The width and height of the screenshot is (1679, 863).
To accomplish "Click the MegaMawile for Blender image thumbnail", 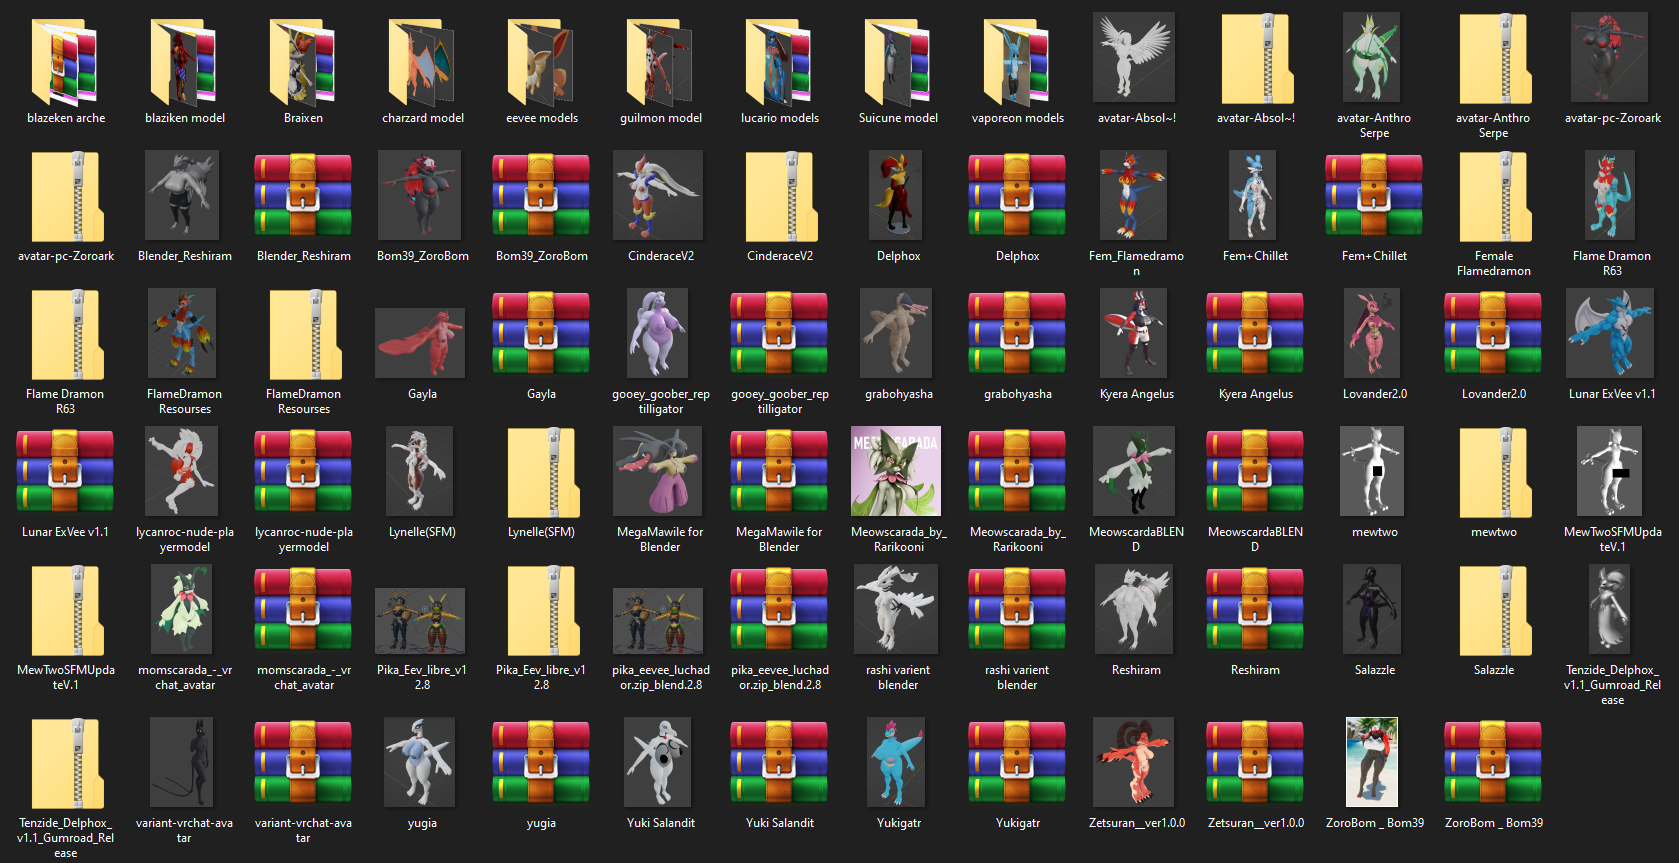I will point(658,471).
